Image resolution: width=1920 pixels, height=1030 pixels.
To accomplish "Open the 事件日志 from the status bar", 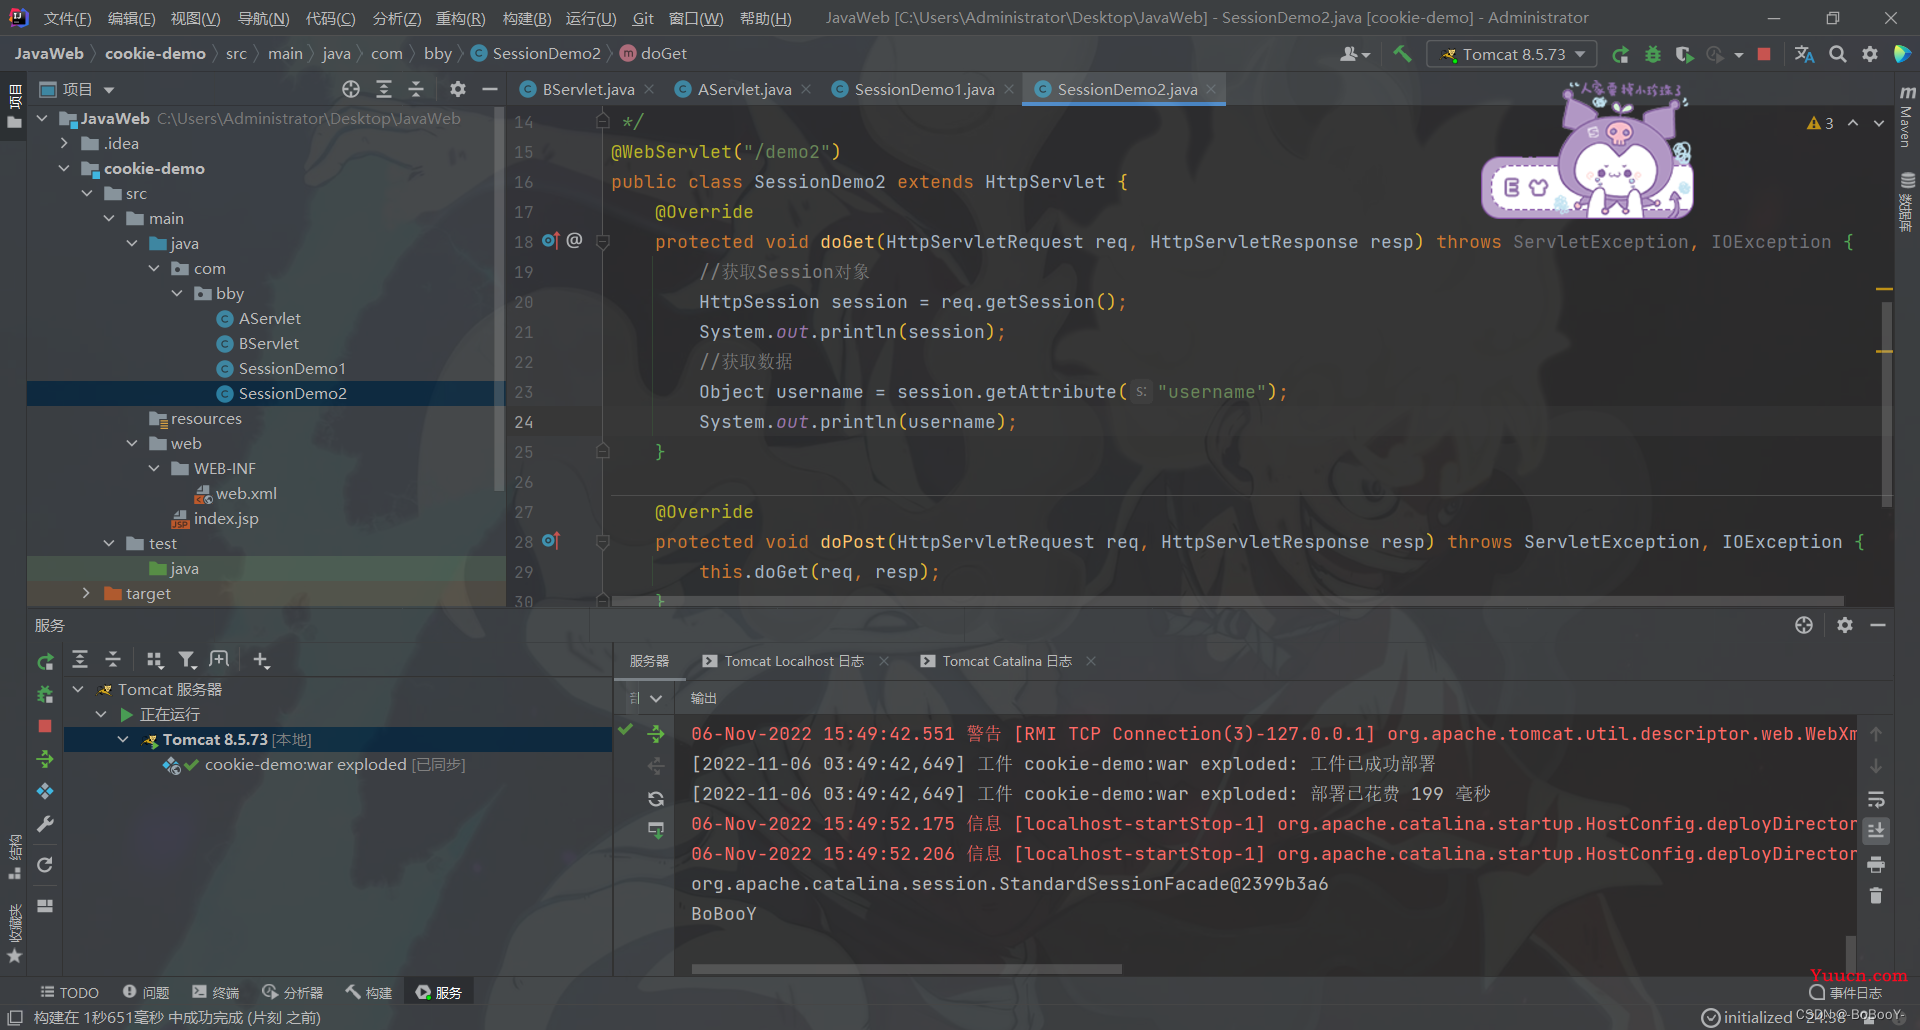I will point(1846,992).
